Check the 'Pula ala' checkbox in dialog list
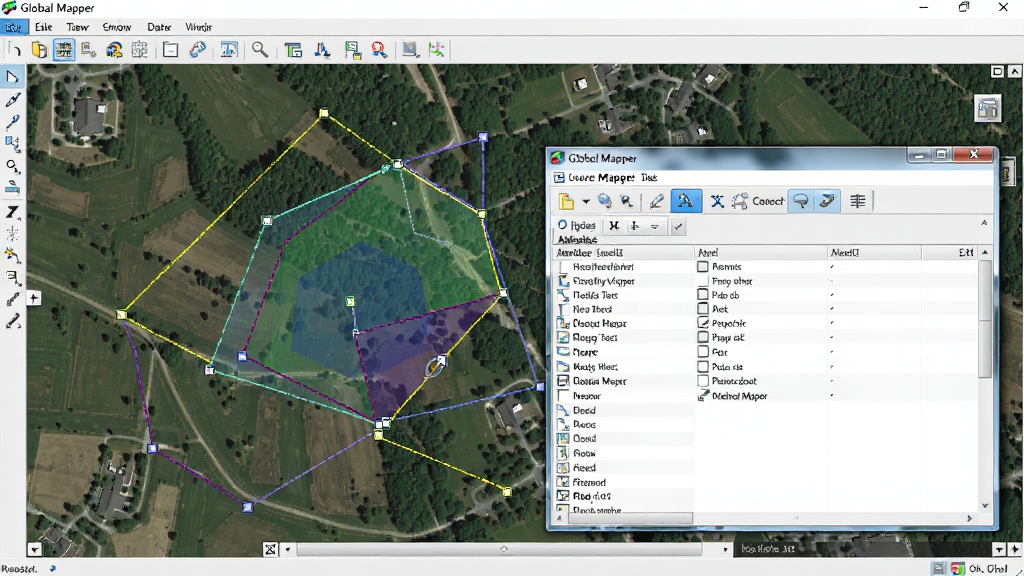Screen dimensions: 1024x576 click(x=703, y=366)
